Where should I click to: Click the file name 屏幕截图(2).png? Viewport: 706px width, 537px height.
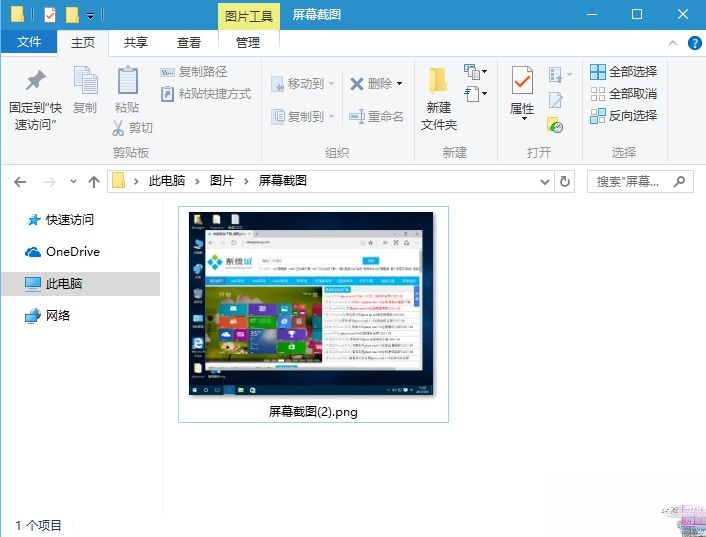pyautogui.click(x=313, y=411)
